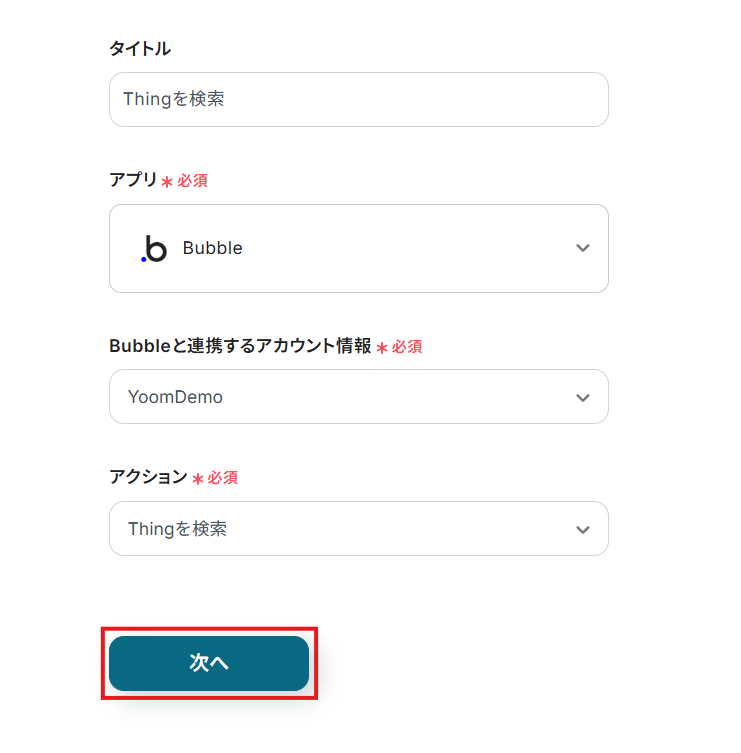Open the アクション dropdown
The image size is (741, 753).
coord(358,529)
